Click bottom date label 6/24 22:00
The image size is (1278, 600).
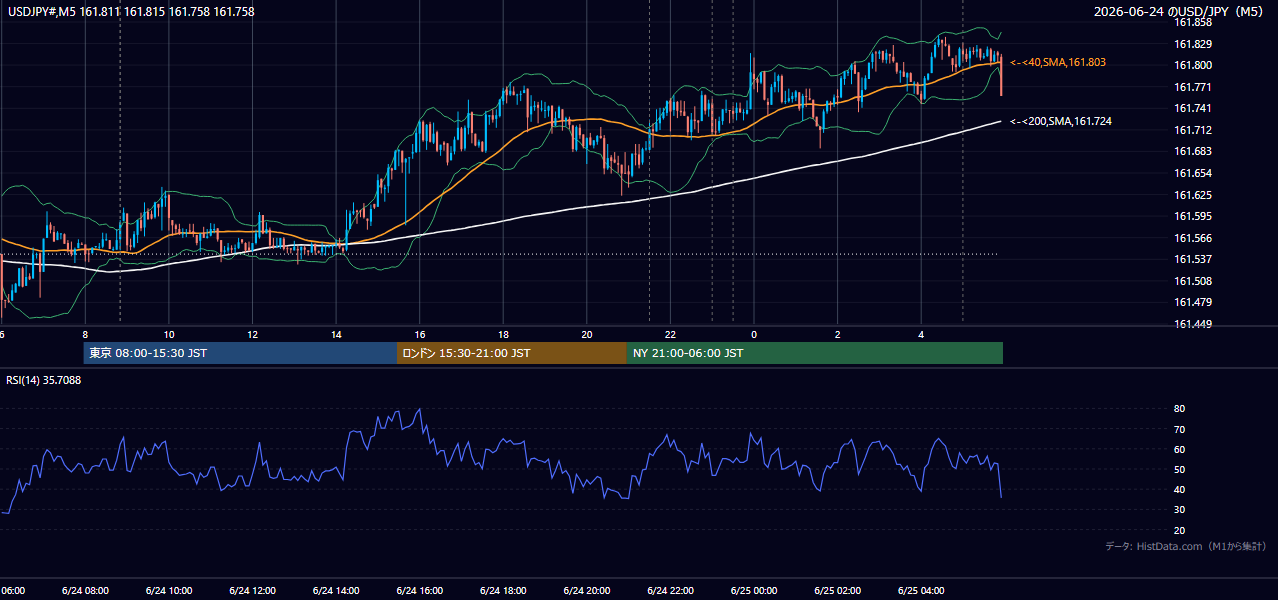pyautogui.click(x=670, y=590)
